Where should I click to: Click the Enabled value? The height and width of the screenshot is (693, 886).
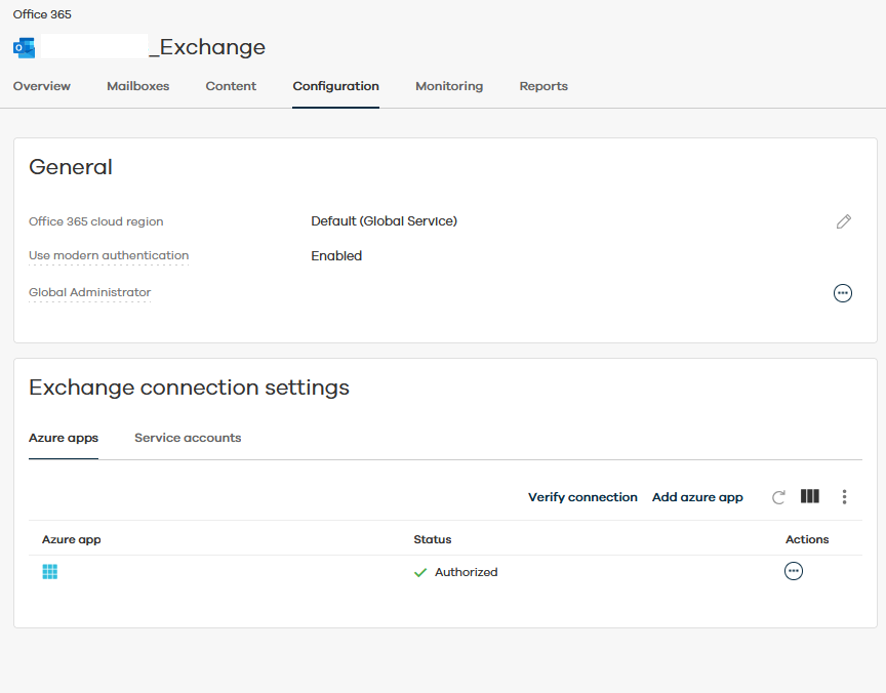336,256
